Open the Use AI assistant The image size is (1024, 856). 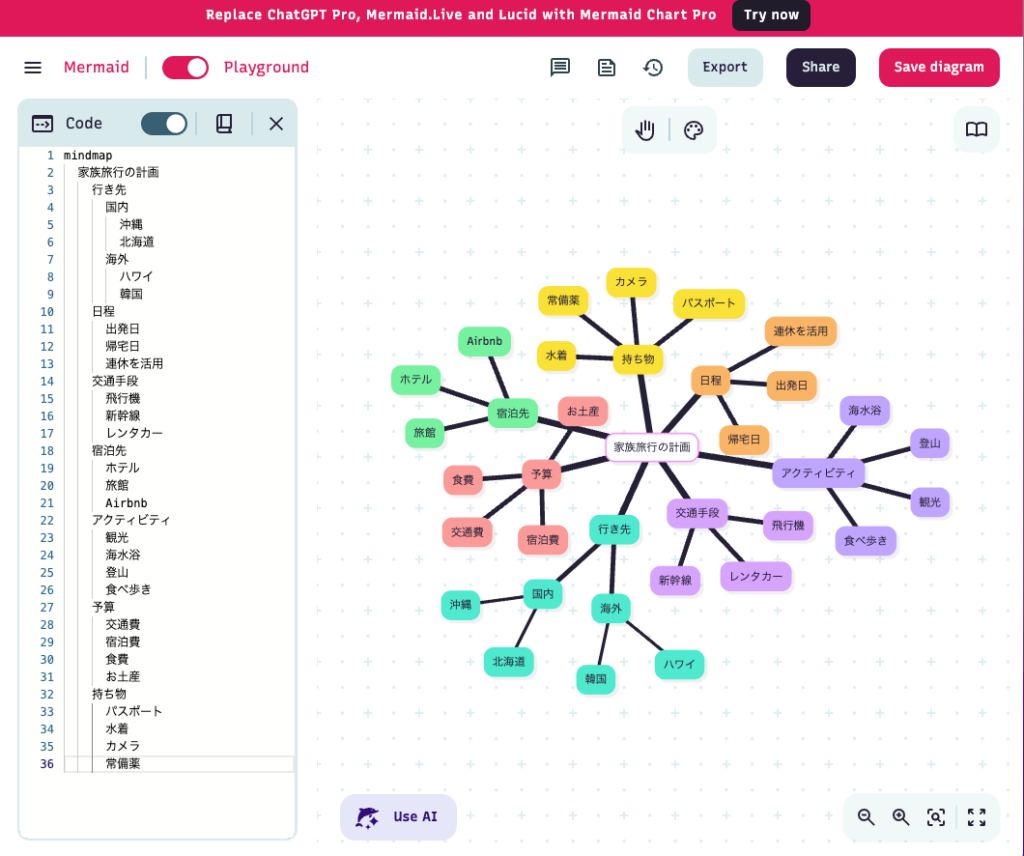398,817
